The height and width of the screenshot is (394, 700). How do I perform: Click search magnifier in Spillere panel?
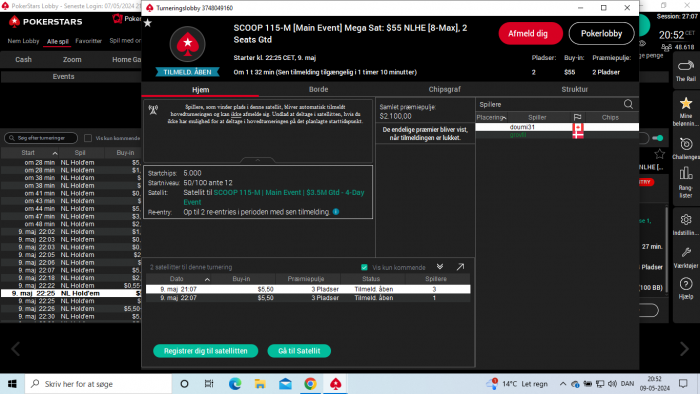(x=628, y=104)
